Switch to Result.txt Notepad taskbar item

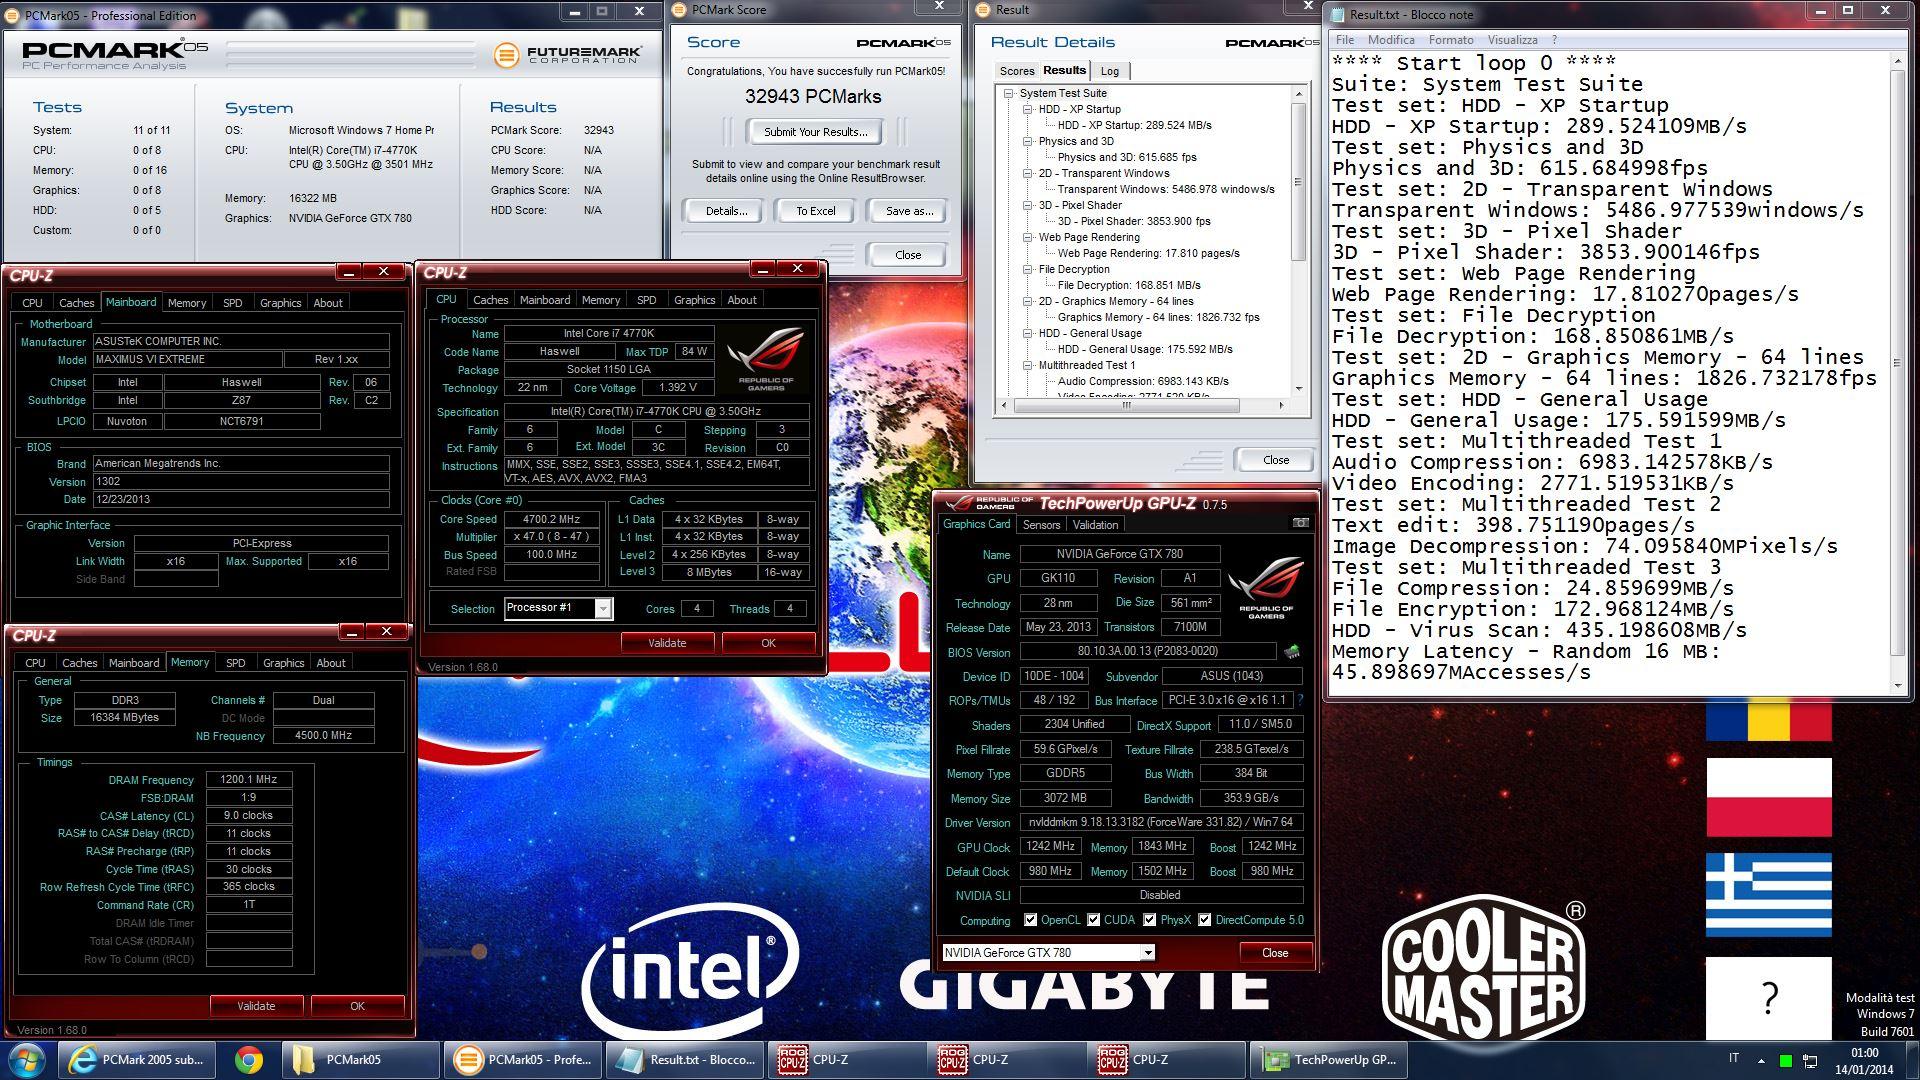(x=685, y=1060)
